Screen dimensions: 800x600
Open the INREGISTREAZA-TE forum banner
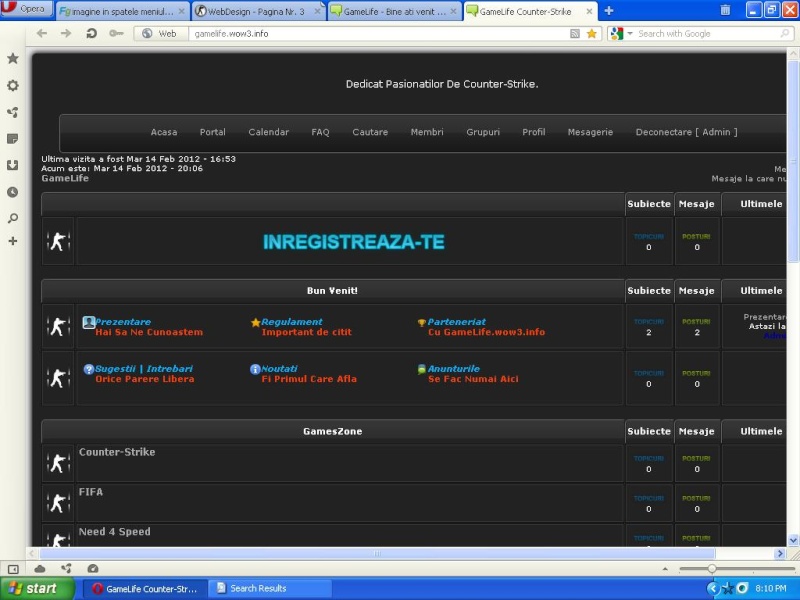(x=354, y=242)
